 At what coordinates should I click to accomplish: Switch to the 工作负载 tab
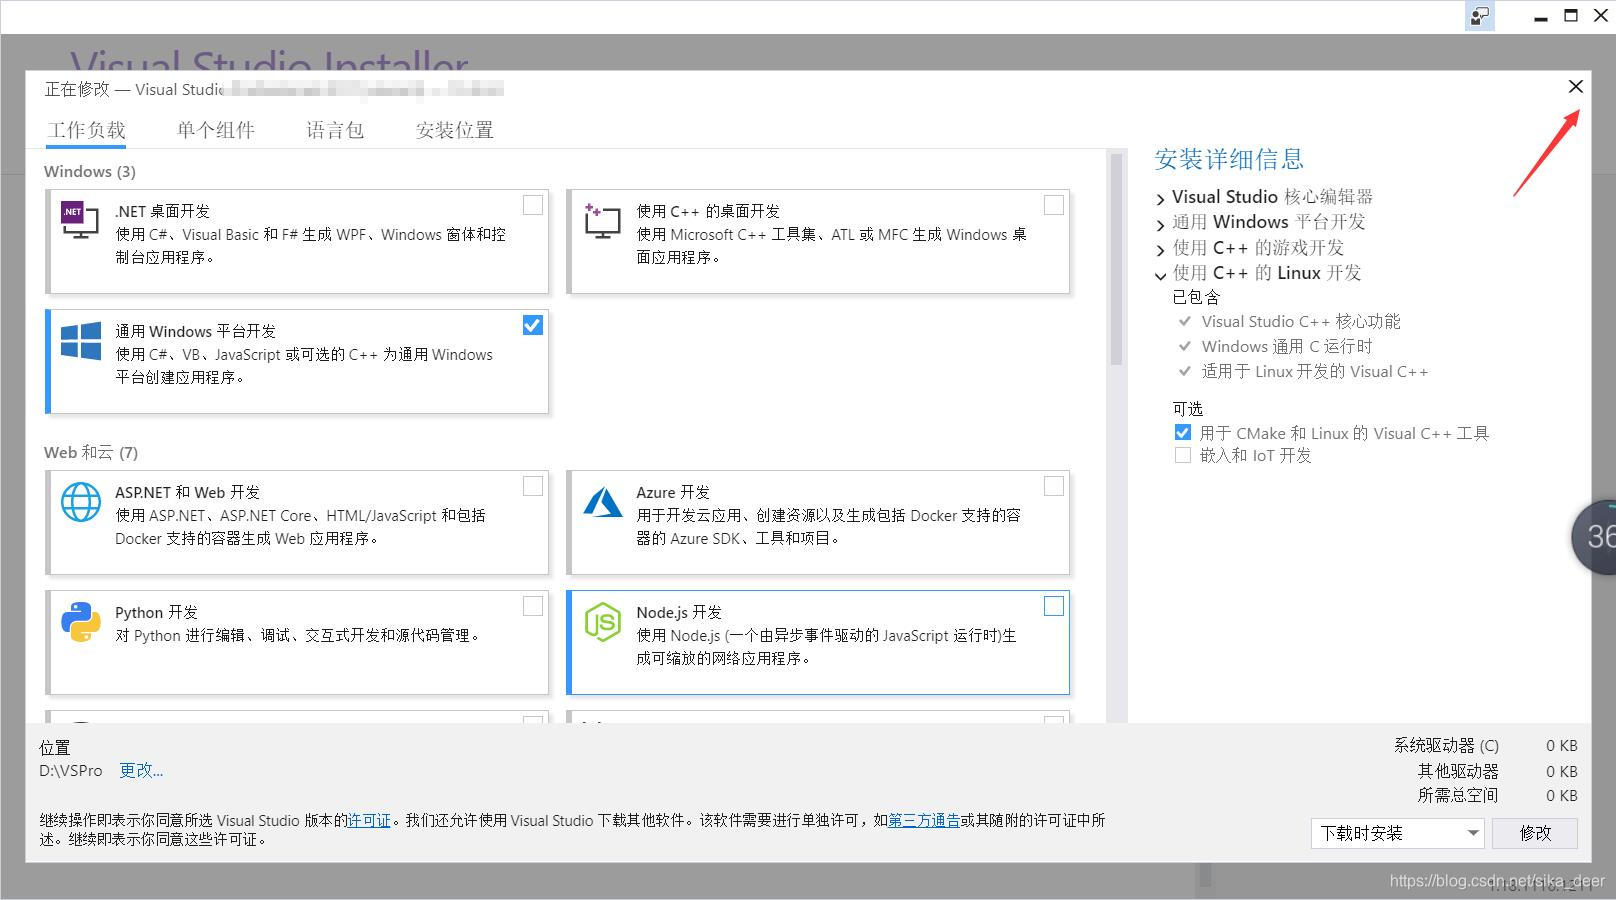tap(86, 130)
